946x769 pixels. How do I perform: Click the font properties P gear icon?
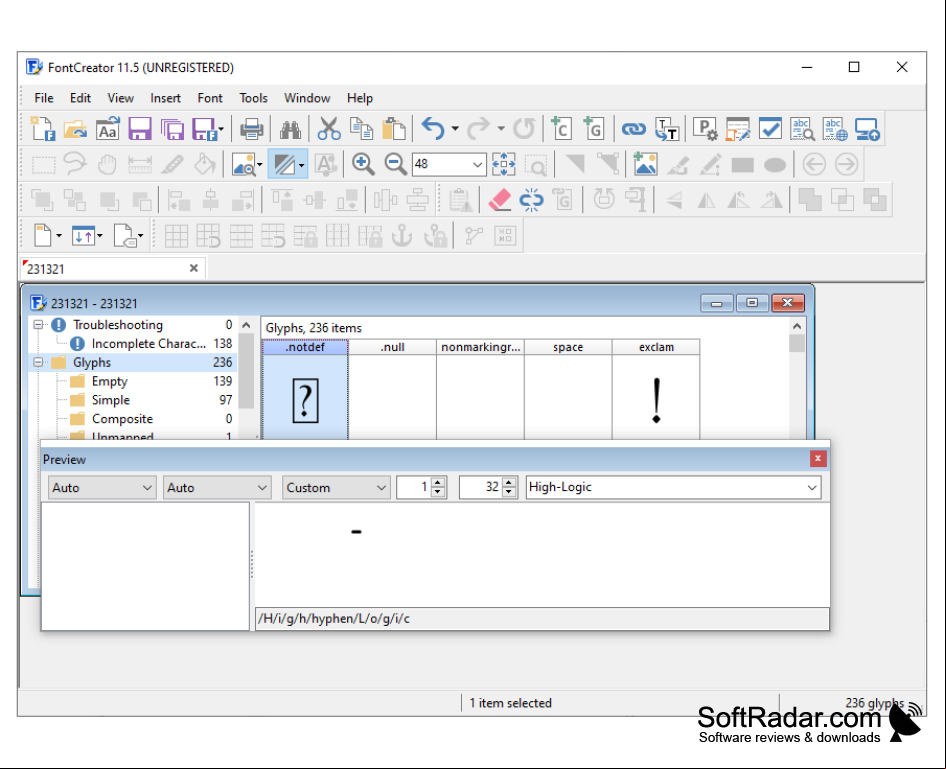(705, 129)
